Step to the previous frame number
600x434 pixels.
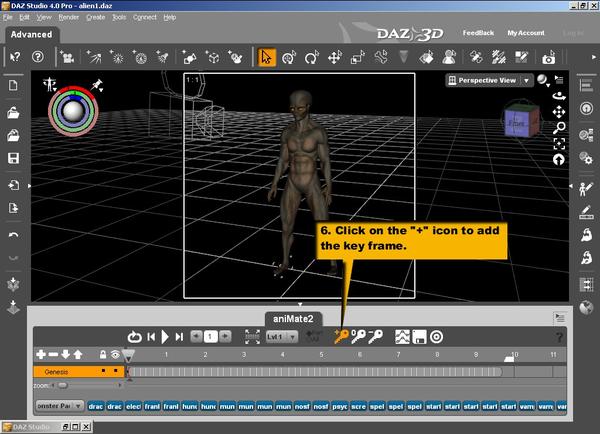pyautogui.click(x=196, y=336)
